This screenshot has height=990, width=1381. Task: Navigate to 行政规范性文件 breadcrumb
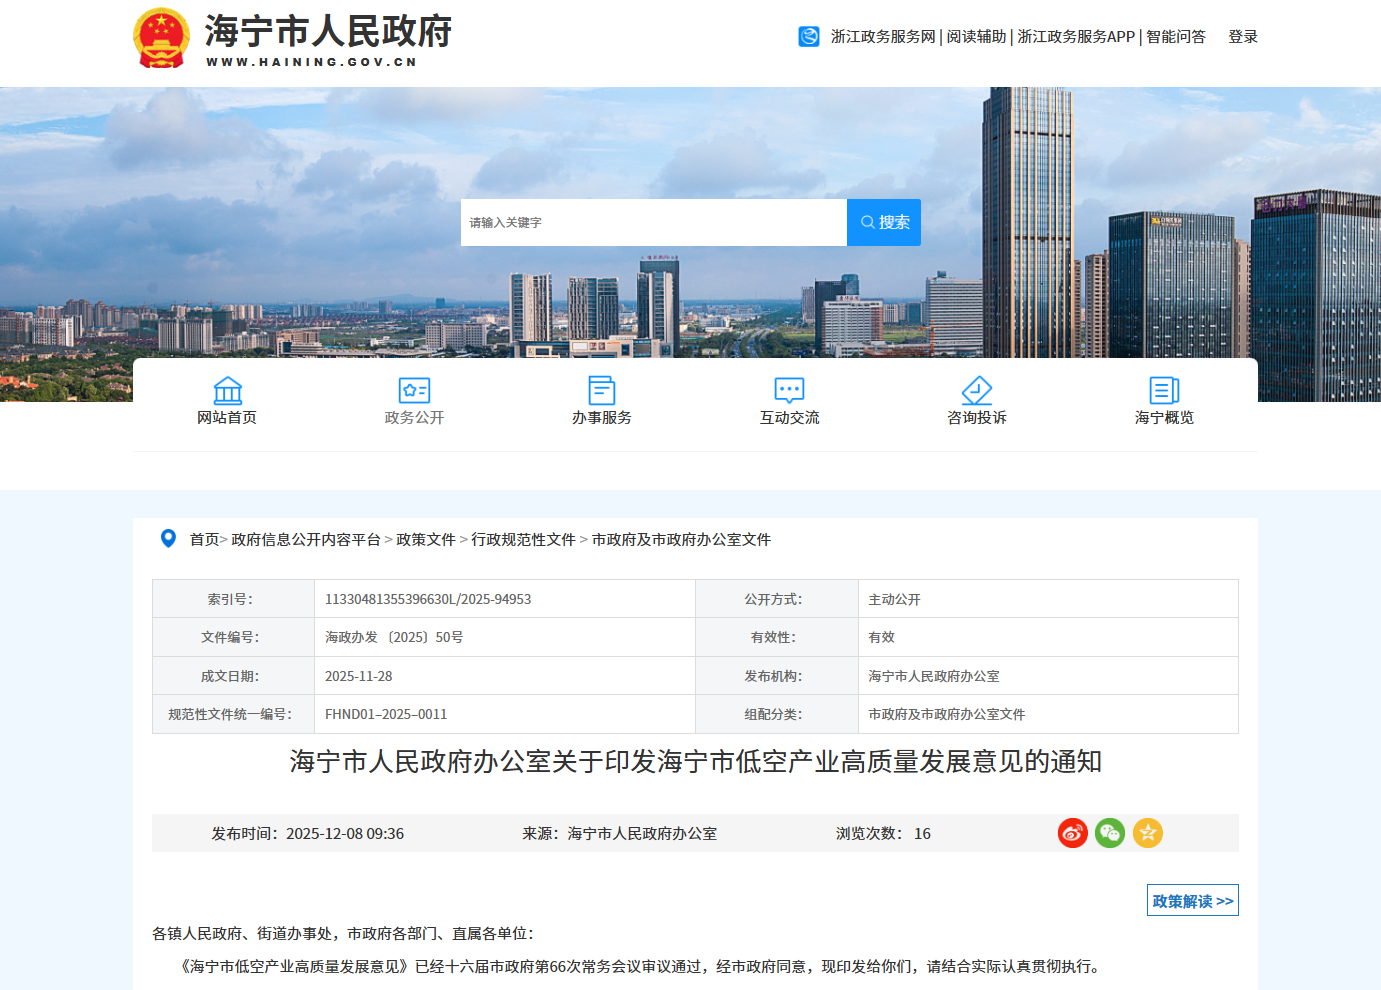tap(523, 540)
